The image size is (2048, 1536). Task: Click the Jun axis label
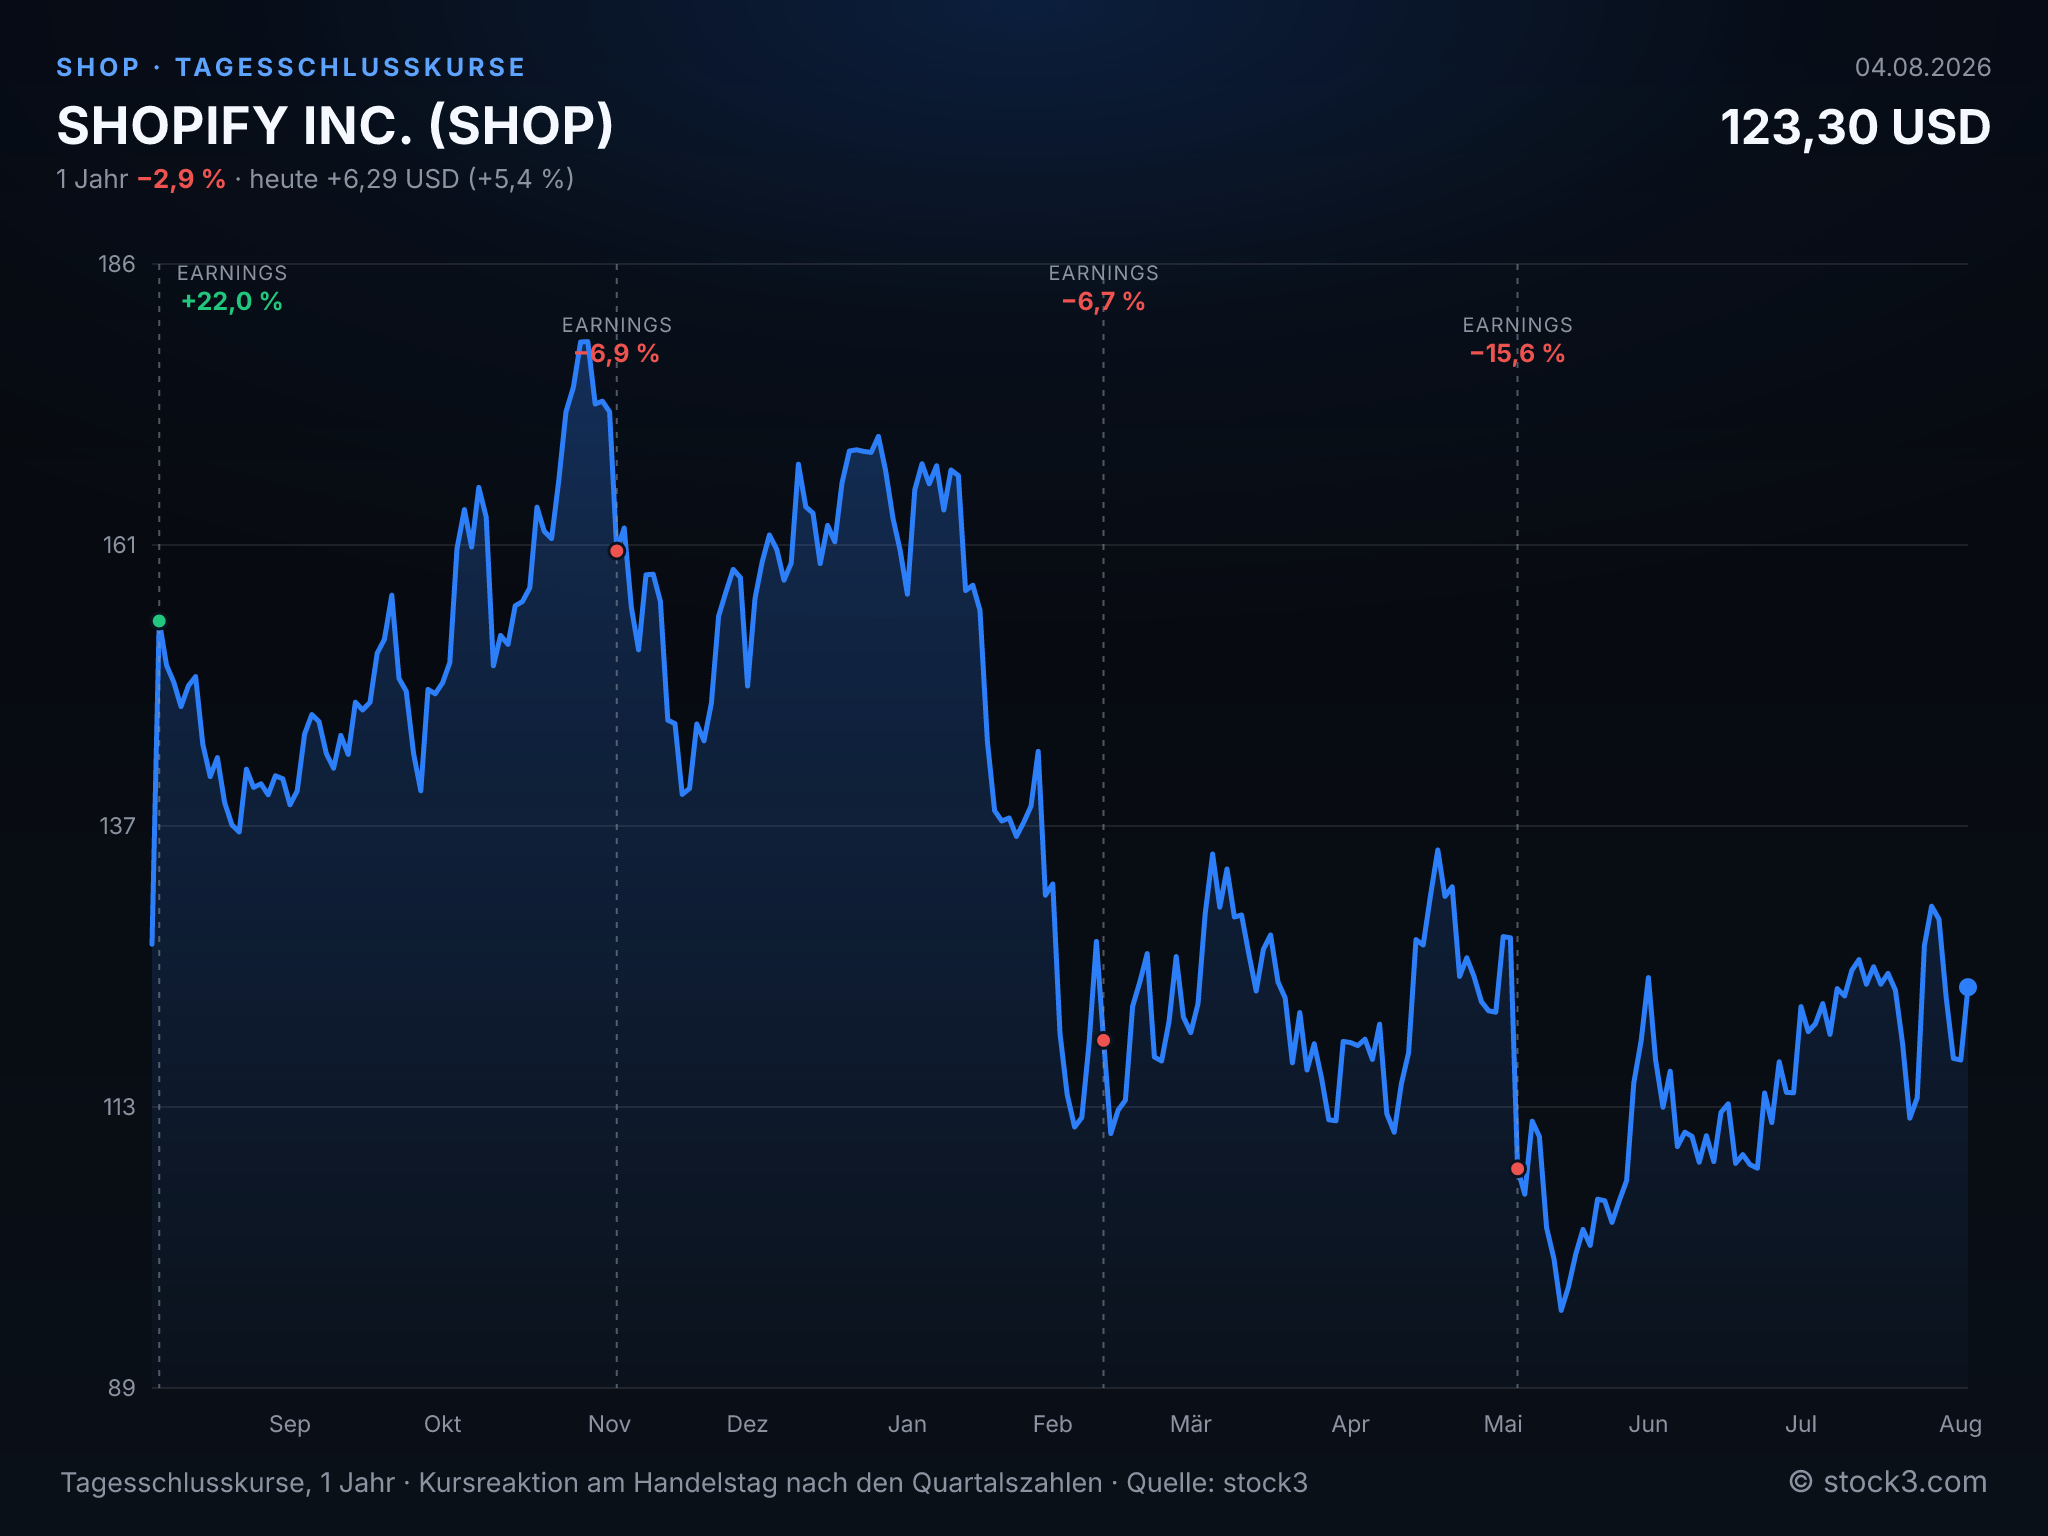point(1648,1424)
